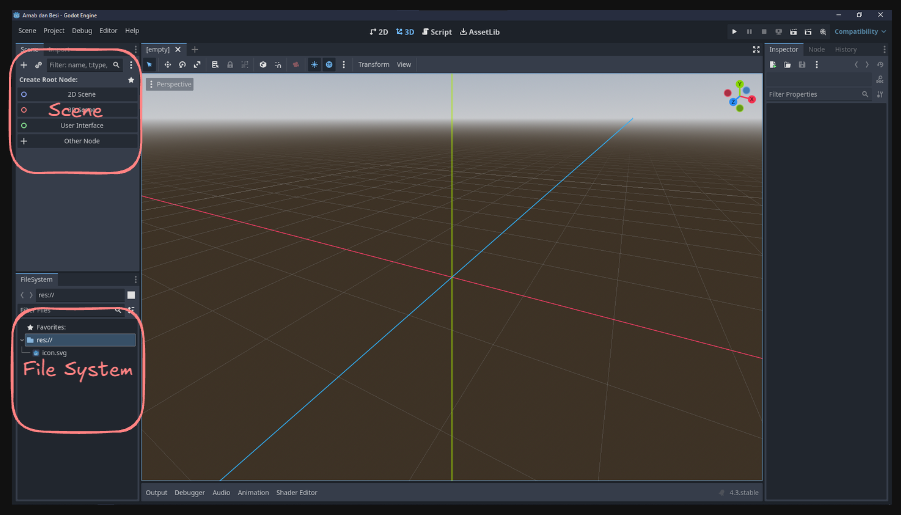Open the Compatibility renderer dropdown
Screen dimensions: 901x515
(860, 32)
